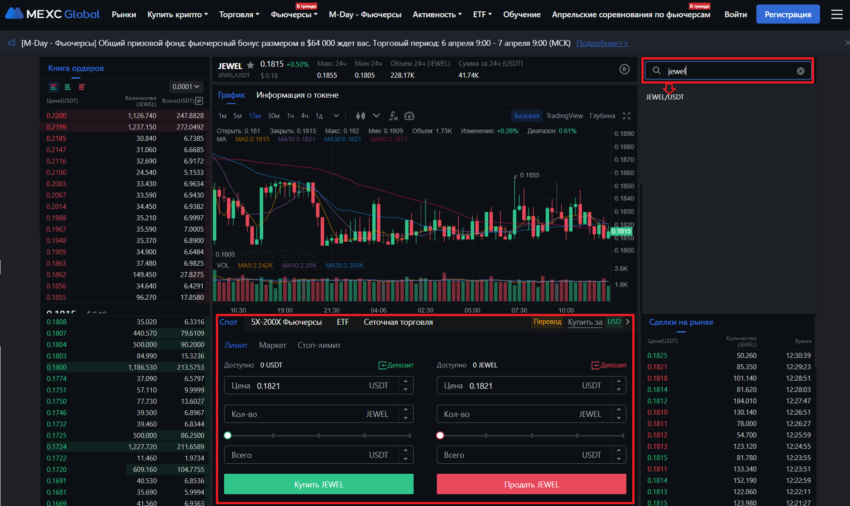Select Лимит order type

pyautogui.click(x=235, y=345)
